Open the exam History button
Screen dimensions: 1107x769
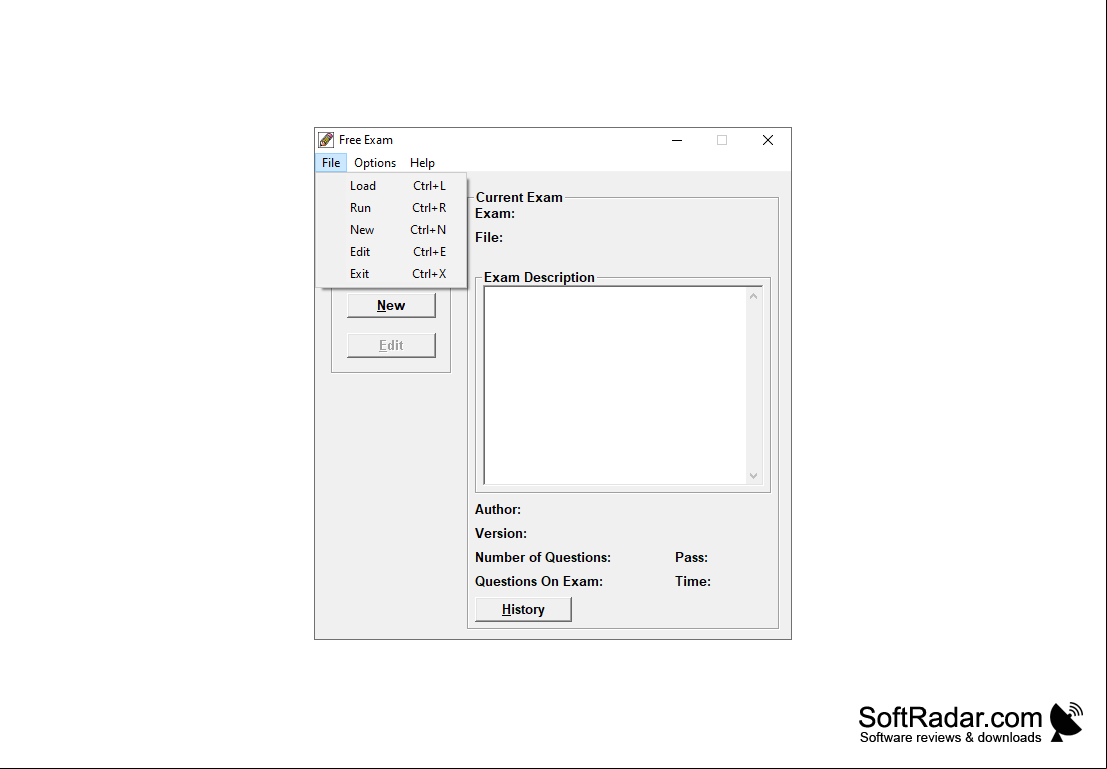pos(523,609)
